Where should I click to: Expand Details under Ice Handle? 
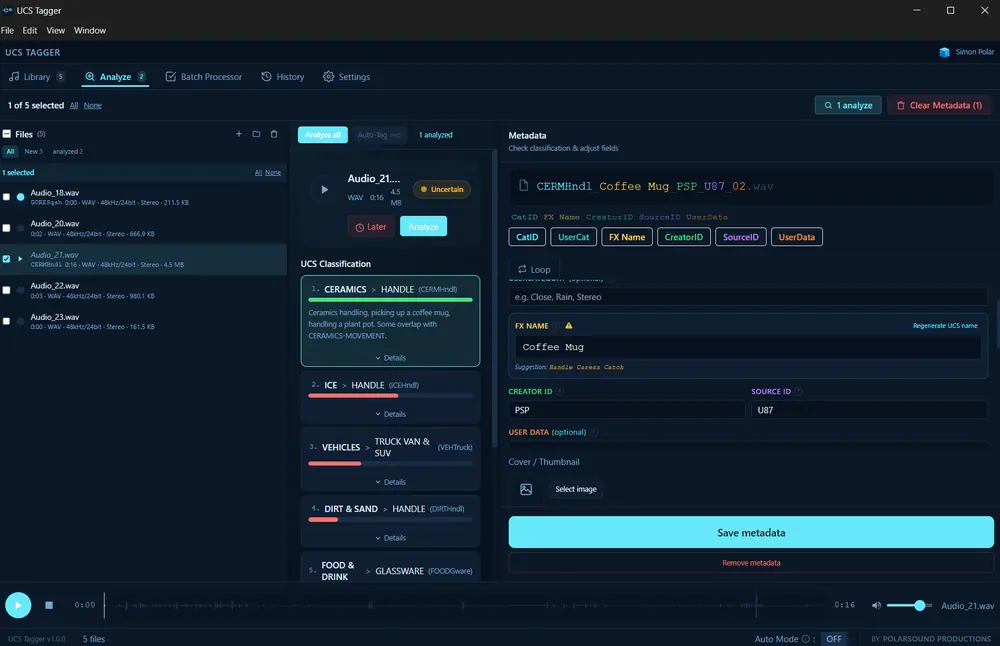(x=390, y=414)
